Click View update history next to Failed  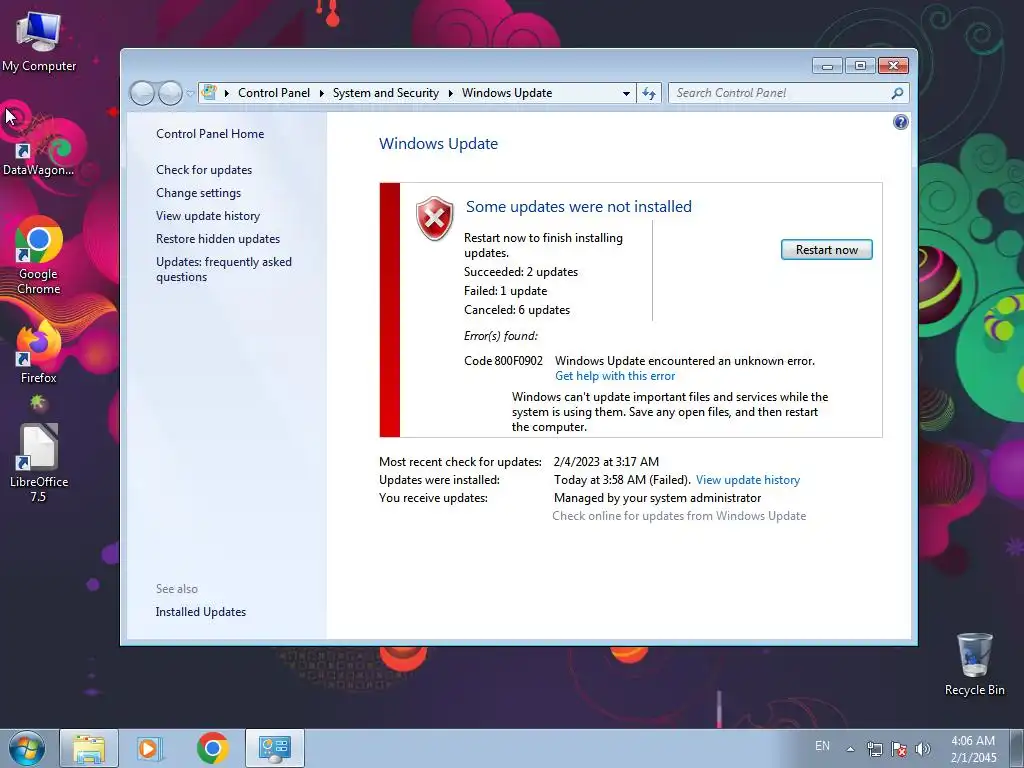748,480
